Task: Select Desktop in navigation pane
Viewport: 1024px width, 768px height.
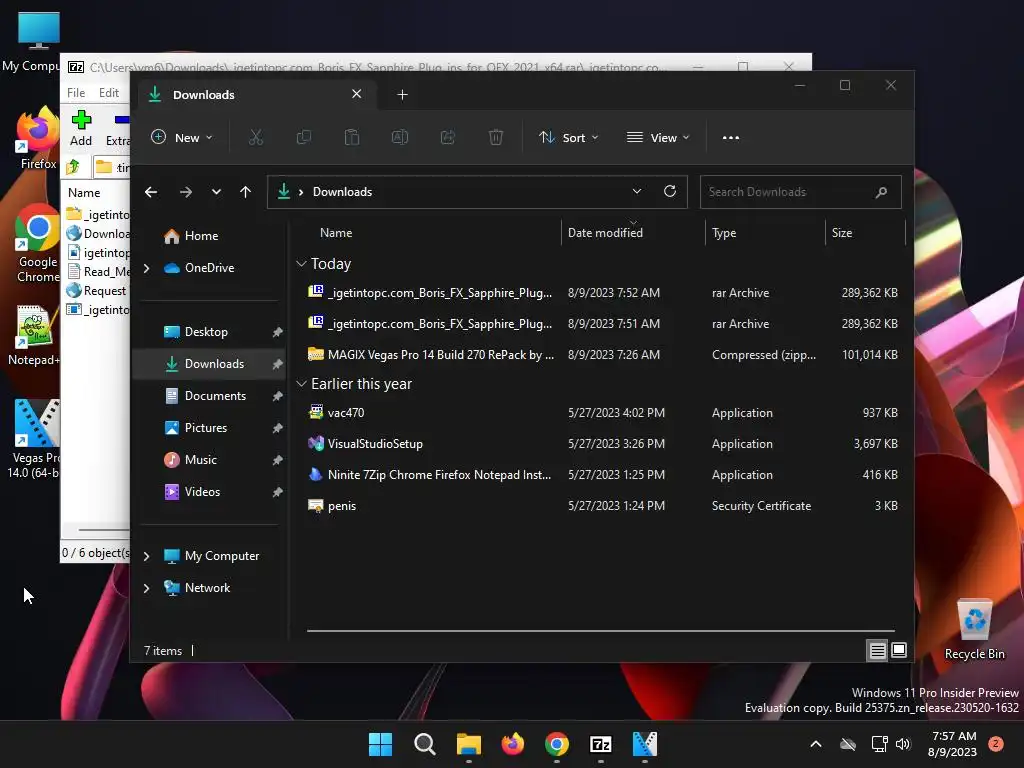Action: click(210, 332)
